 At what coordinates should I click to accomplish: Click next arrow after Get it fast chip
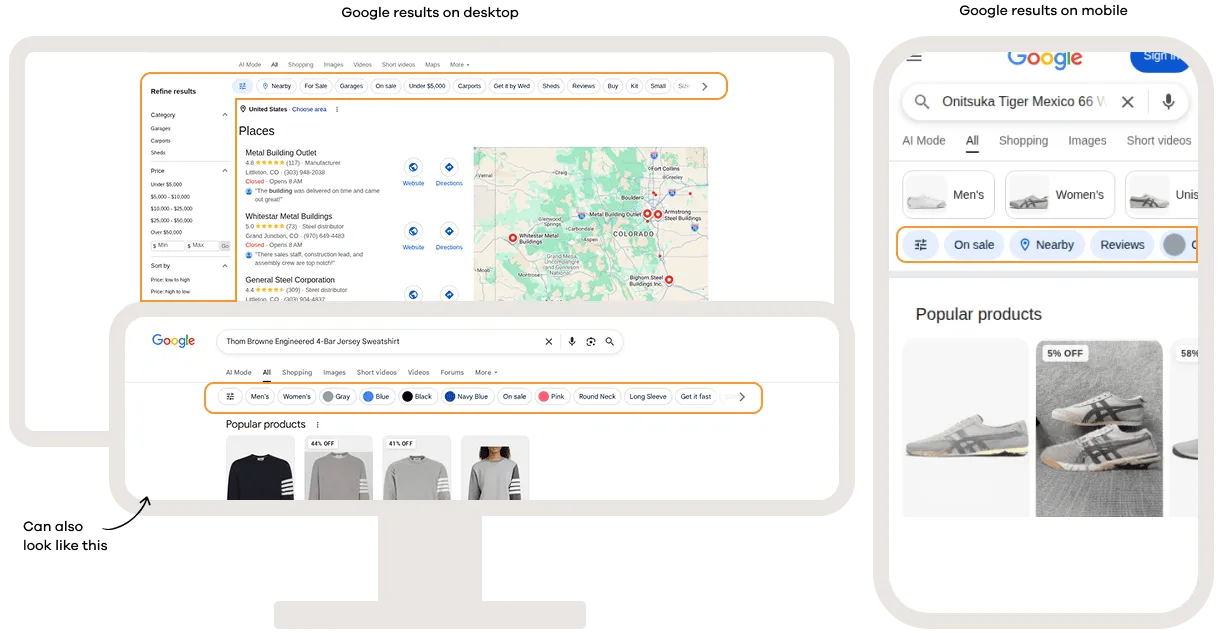coord(741,396)
